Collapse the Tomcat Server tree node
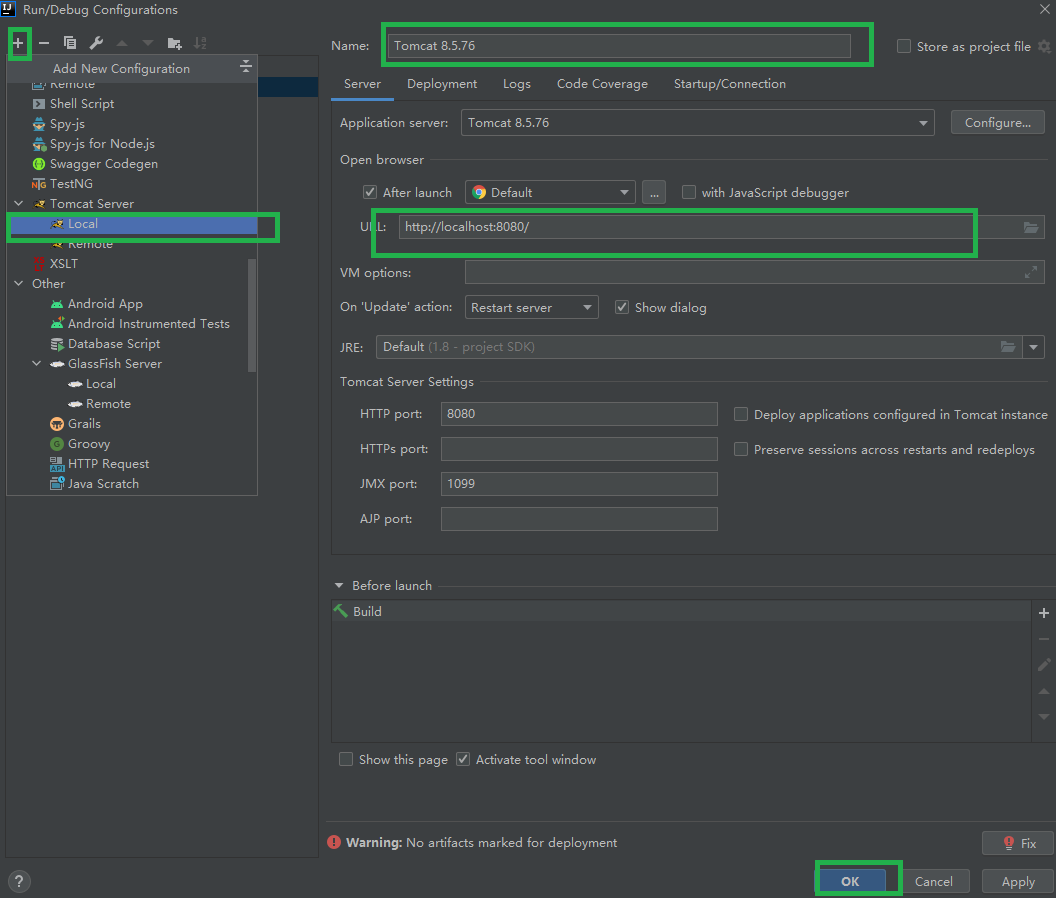The image size is (1056, 898). coord(19,203)
